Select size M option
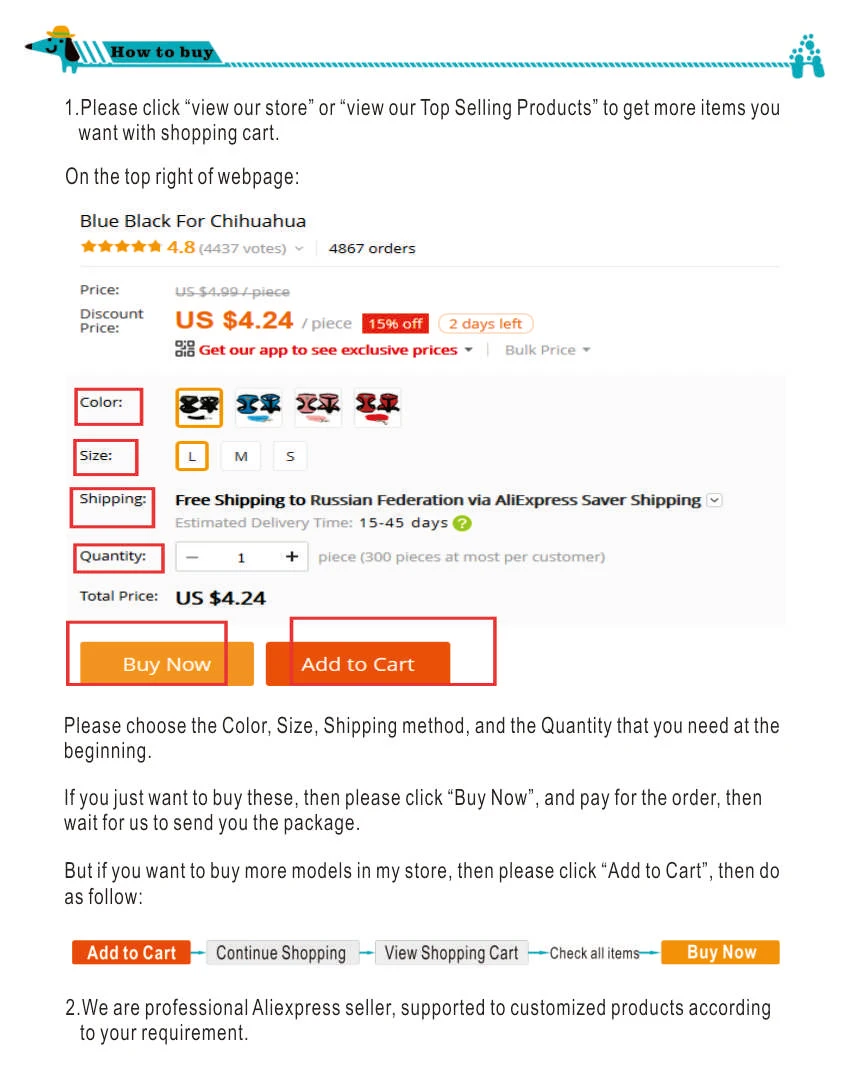Image resolution: width=850 pixels, height=1077 pixels. point(241,456)
